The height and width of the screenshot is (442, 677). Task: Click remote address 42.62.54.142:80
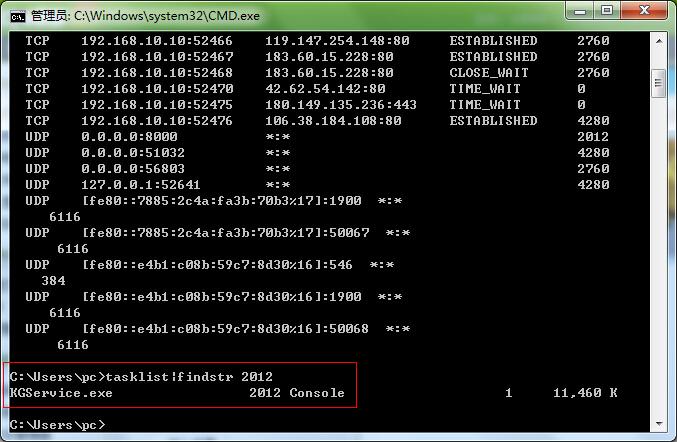click(325, 89)
